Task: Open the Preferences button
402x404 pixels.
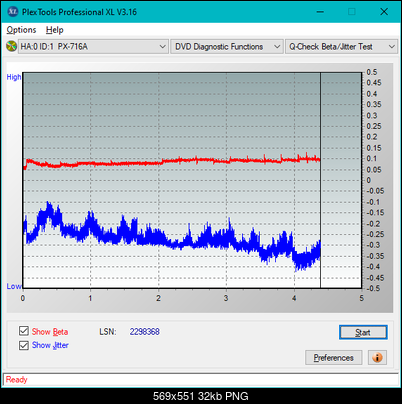Action: tap(333, 358)
